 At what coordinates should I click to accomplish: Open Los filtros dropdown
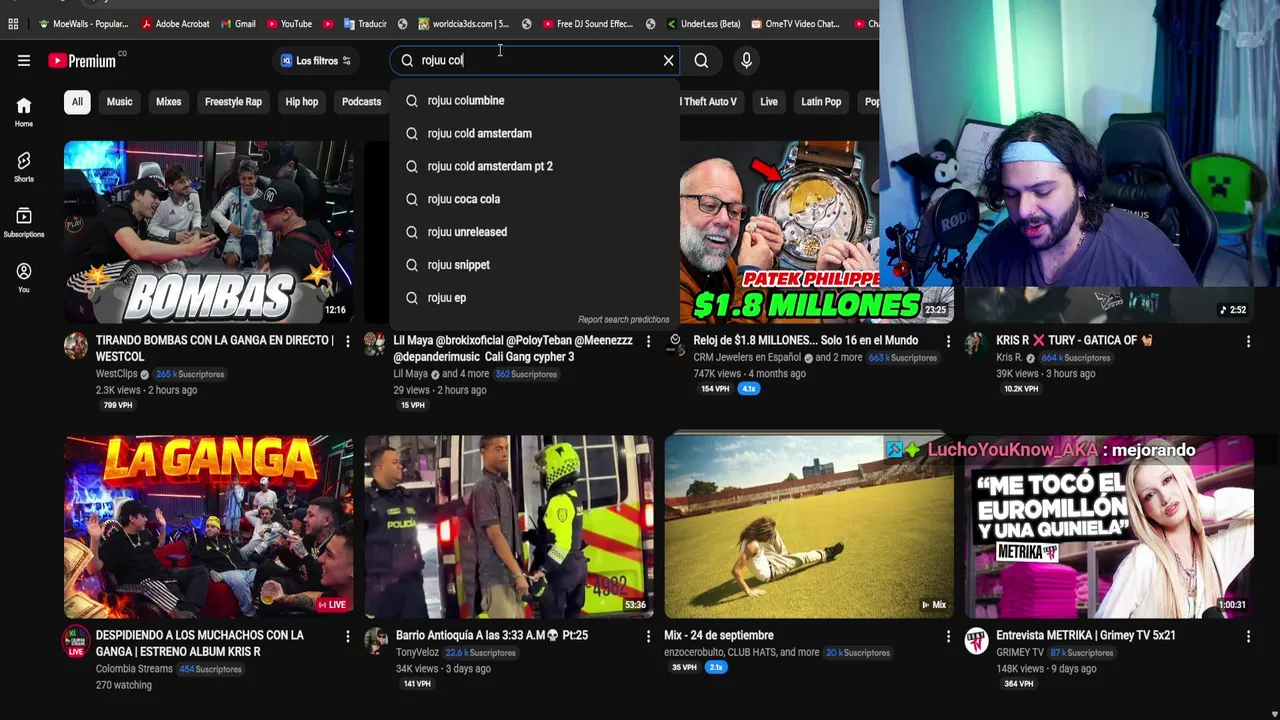coord(316,61)
